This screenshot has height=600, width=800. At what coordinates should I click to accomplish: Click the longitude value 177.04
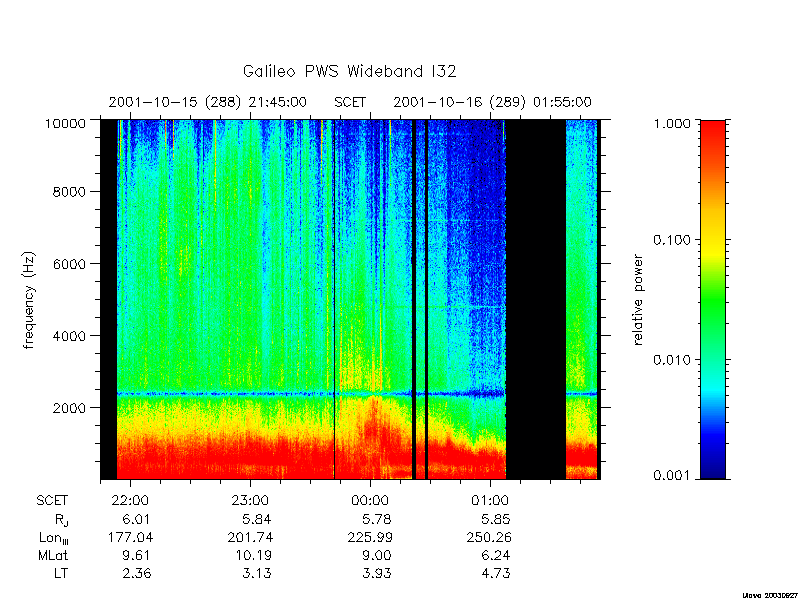point(130,537)
